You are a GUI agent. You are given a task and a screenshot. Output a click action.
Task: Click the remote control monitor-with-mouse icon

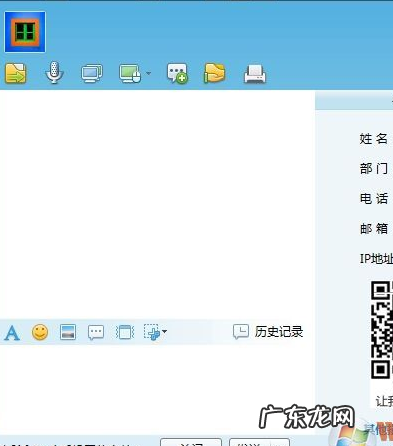click(x=130, y=73)
